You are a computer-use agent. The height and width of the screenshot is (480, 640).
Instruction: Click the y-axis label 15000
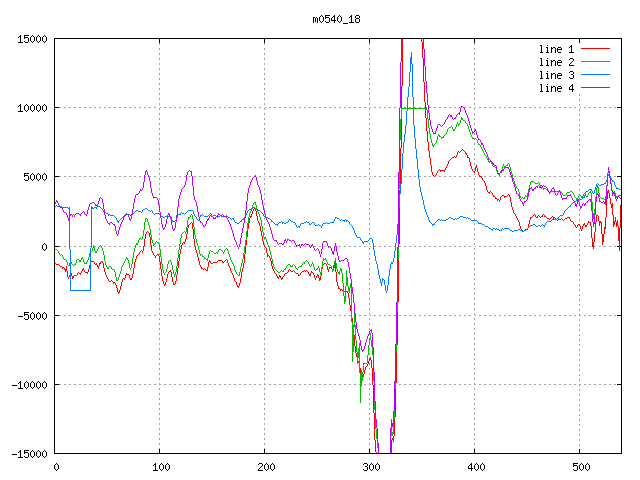tap(32, 39)
